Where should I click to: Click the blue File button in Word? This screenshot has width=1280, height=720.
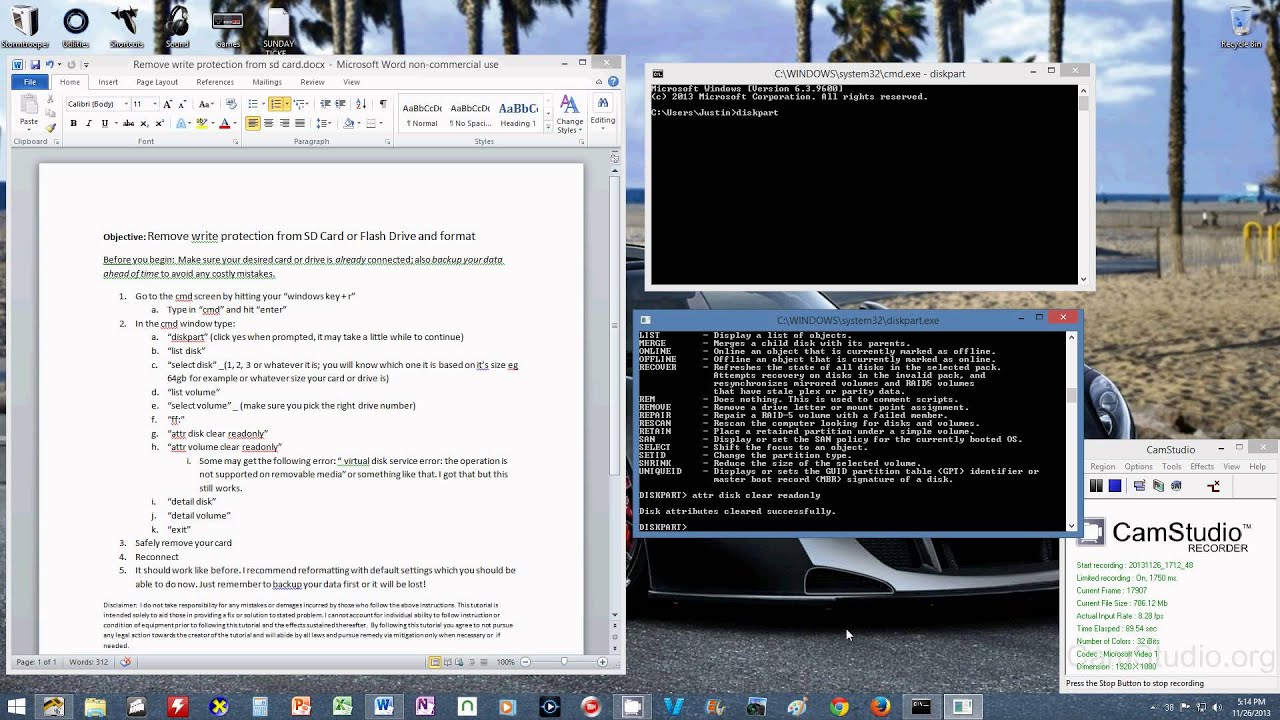30,82
